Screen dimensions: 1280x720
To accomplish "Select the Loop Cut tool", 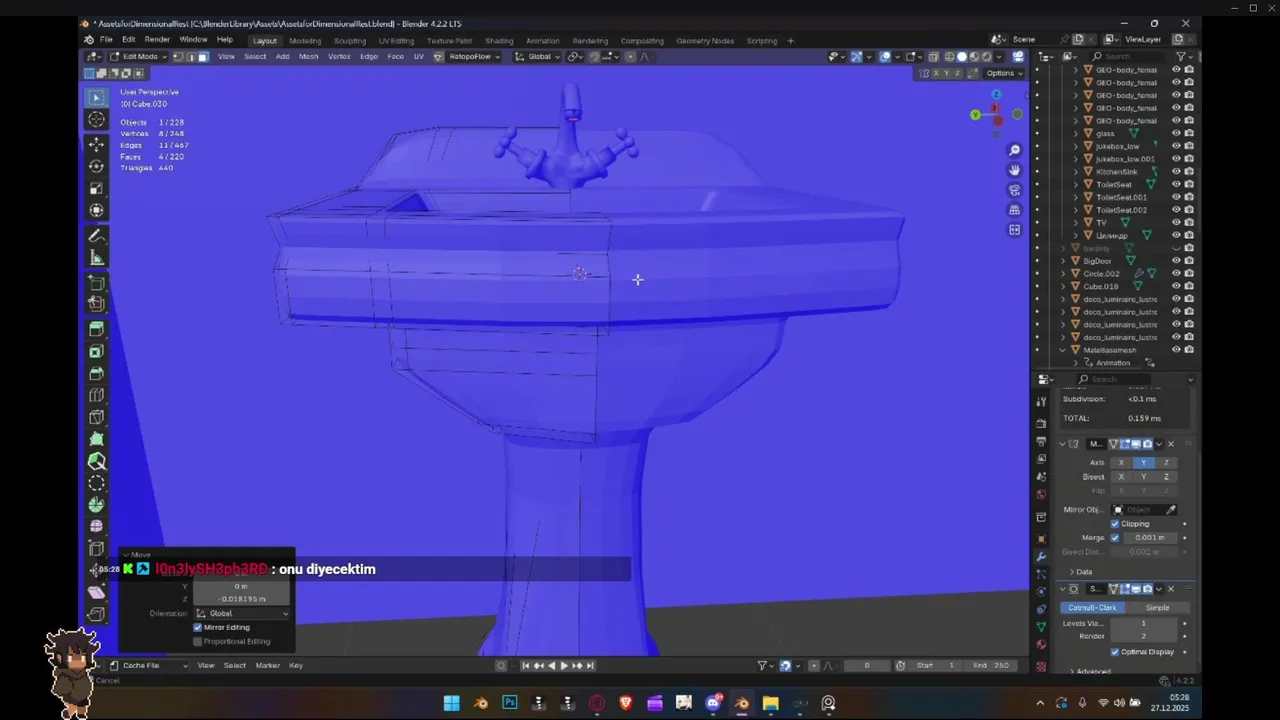I will point(96,395).
